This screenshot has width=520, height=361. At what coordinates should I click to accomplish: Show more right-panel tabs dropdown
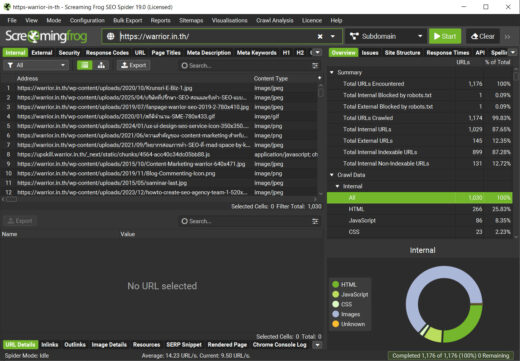513,52
